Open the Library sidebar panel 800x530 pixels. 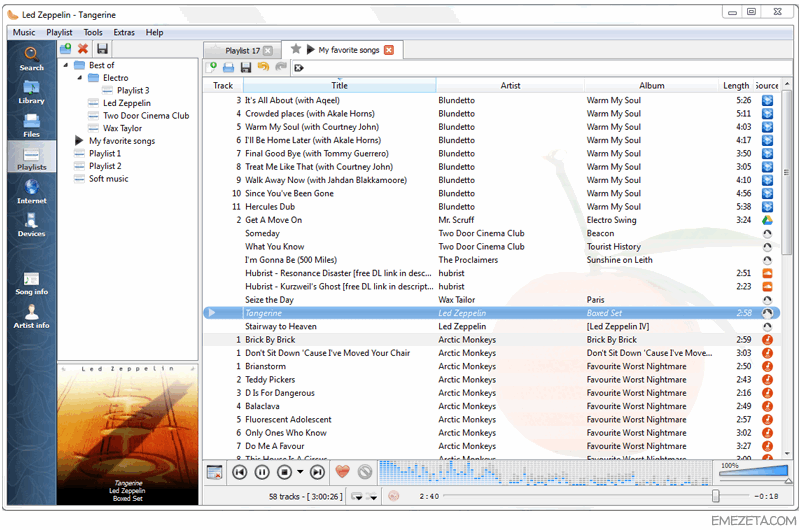31,92
